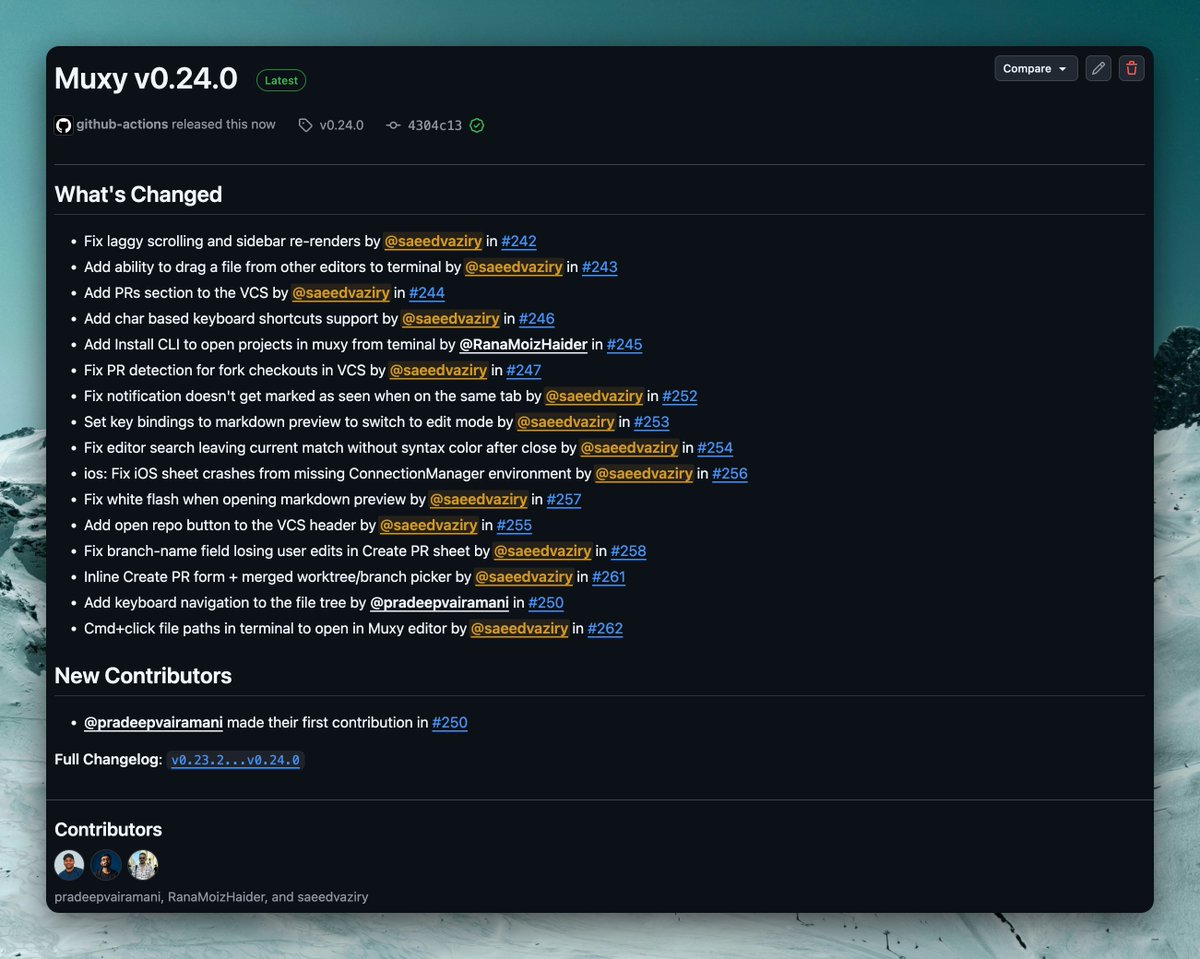Open the Compare dropdown
Viewport: 1200px width, 959px height.
click(x=1036, y=68)
